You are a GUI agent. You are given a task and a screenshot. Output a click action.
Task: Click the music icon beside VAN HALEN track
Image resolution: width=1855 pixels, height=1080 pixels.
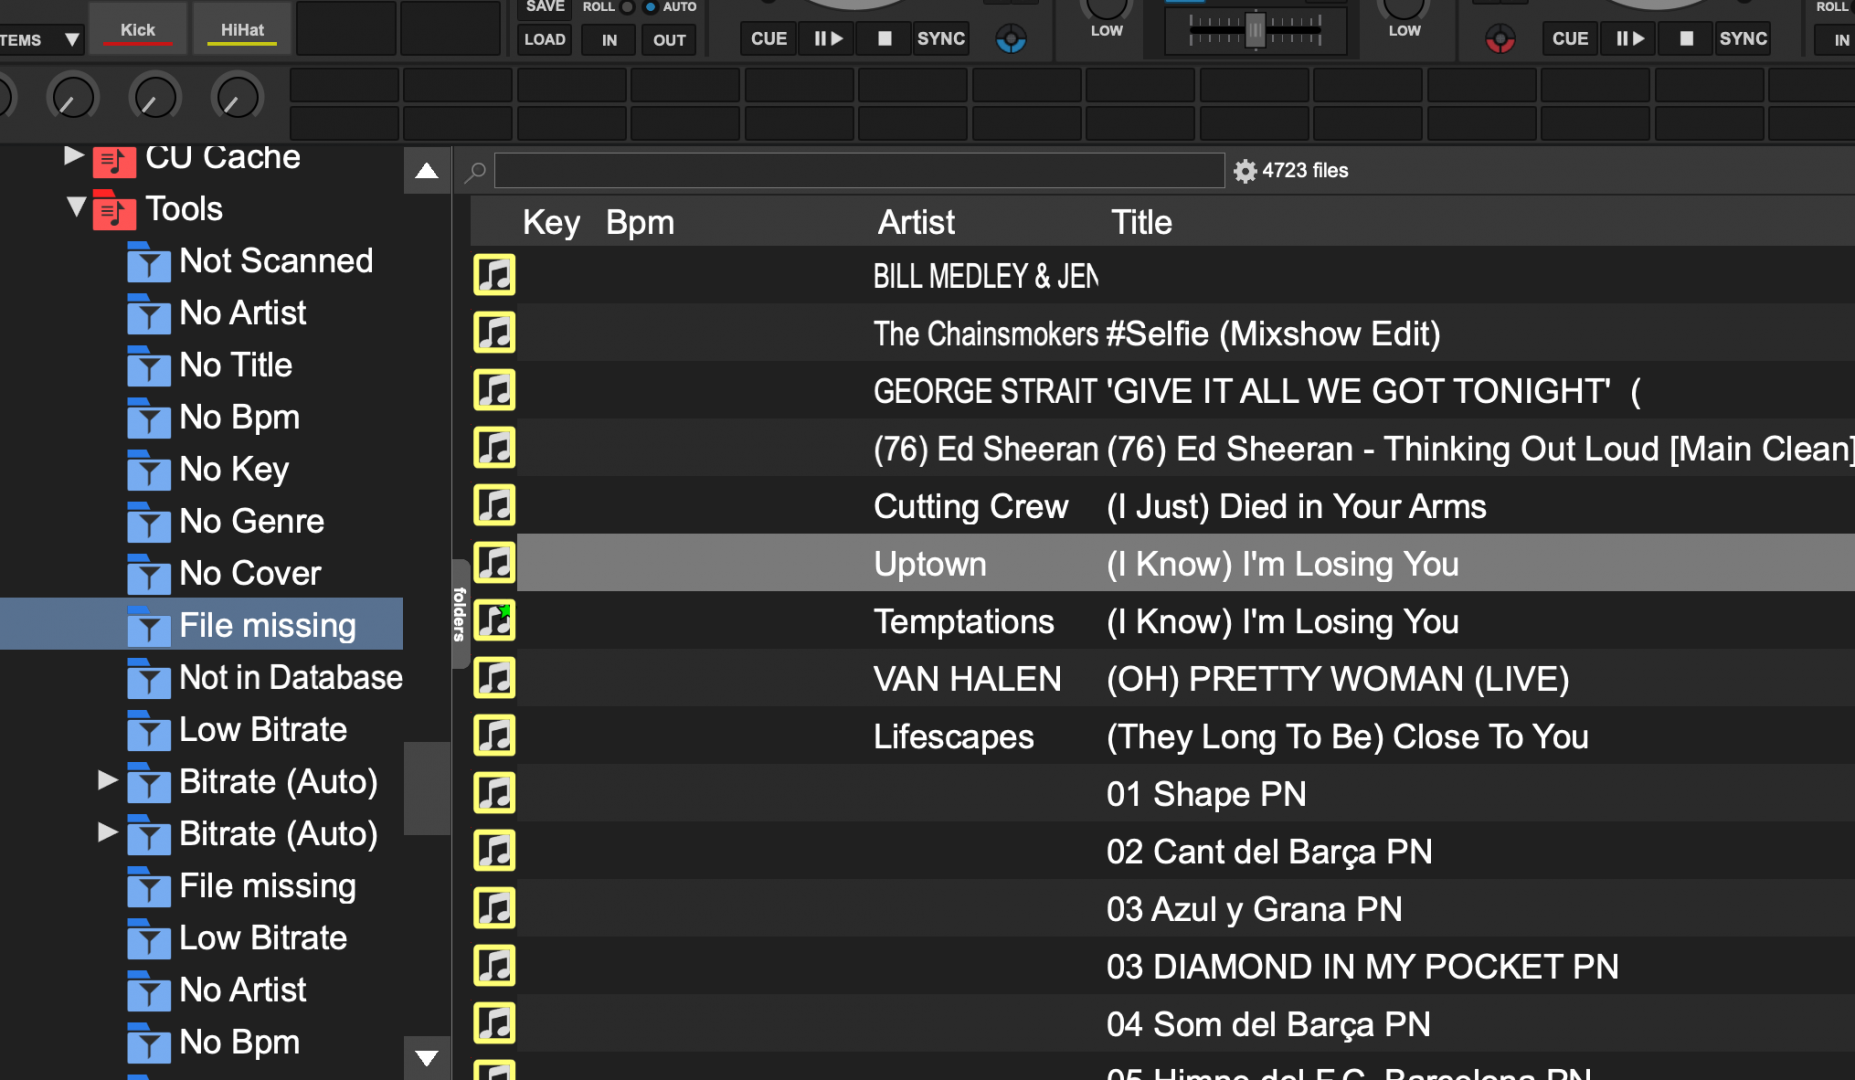pos(494,678)
